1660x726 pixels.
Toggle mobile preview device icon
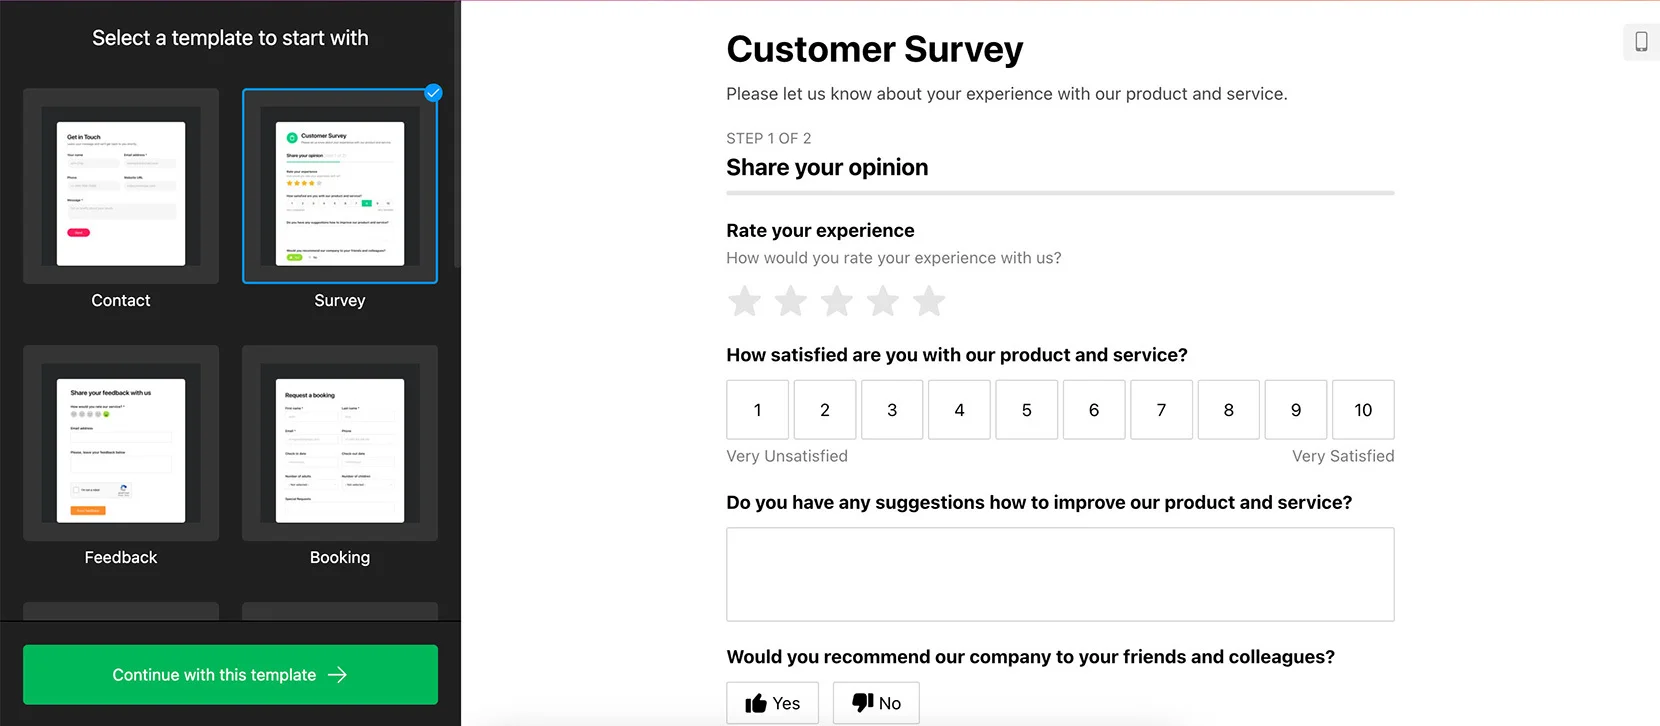[x=1641, y=41]
